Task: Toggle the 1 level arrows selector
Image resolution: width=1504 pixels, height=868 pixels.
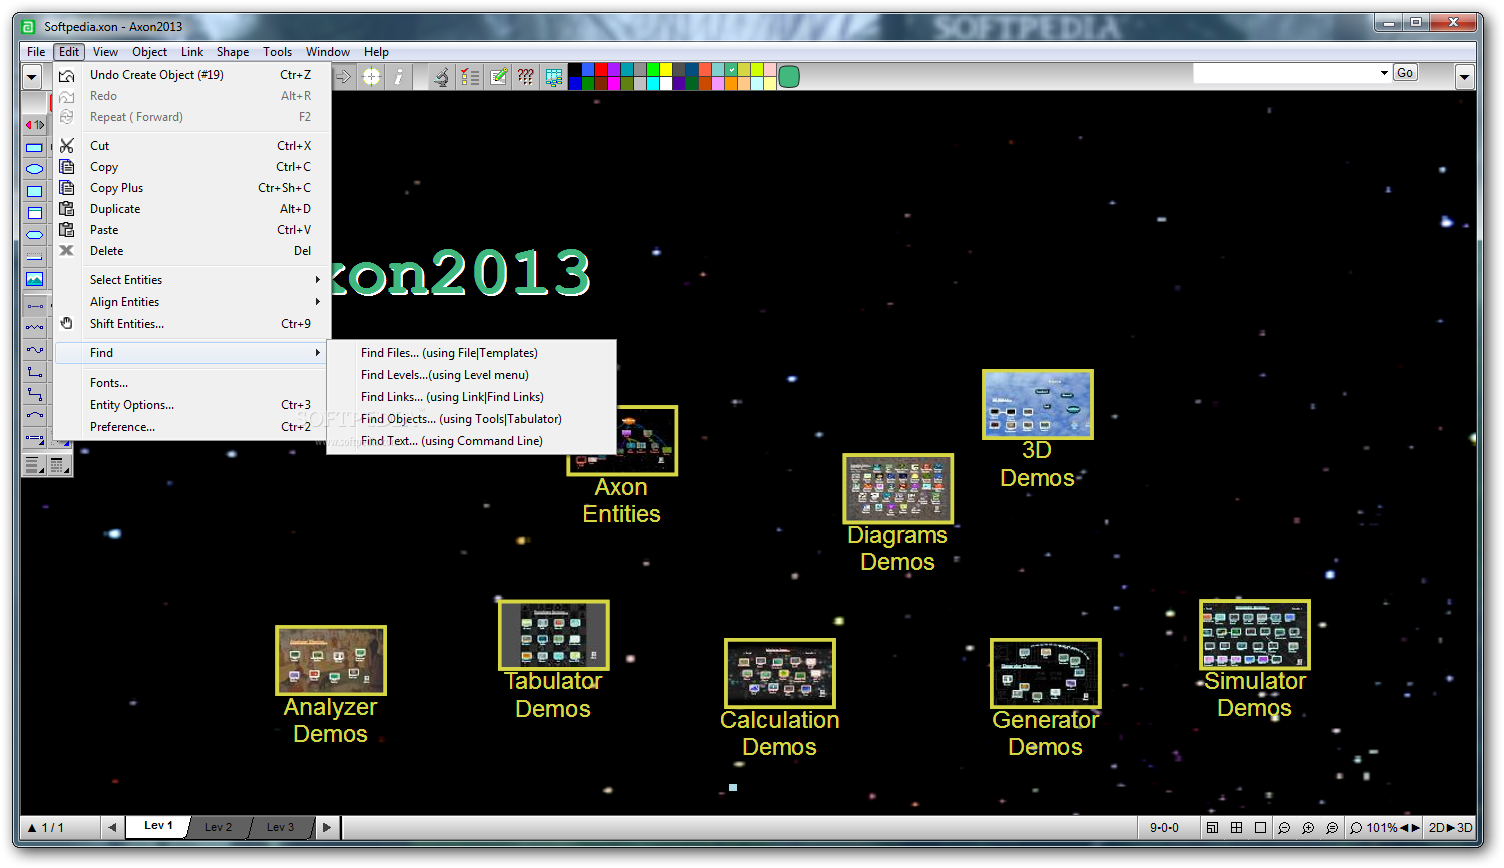Action: tap(34, 125)
